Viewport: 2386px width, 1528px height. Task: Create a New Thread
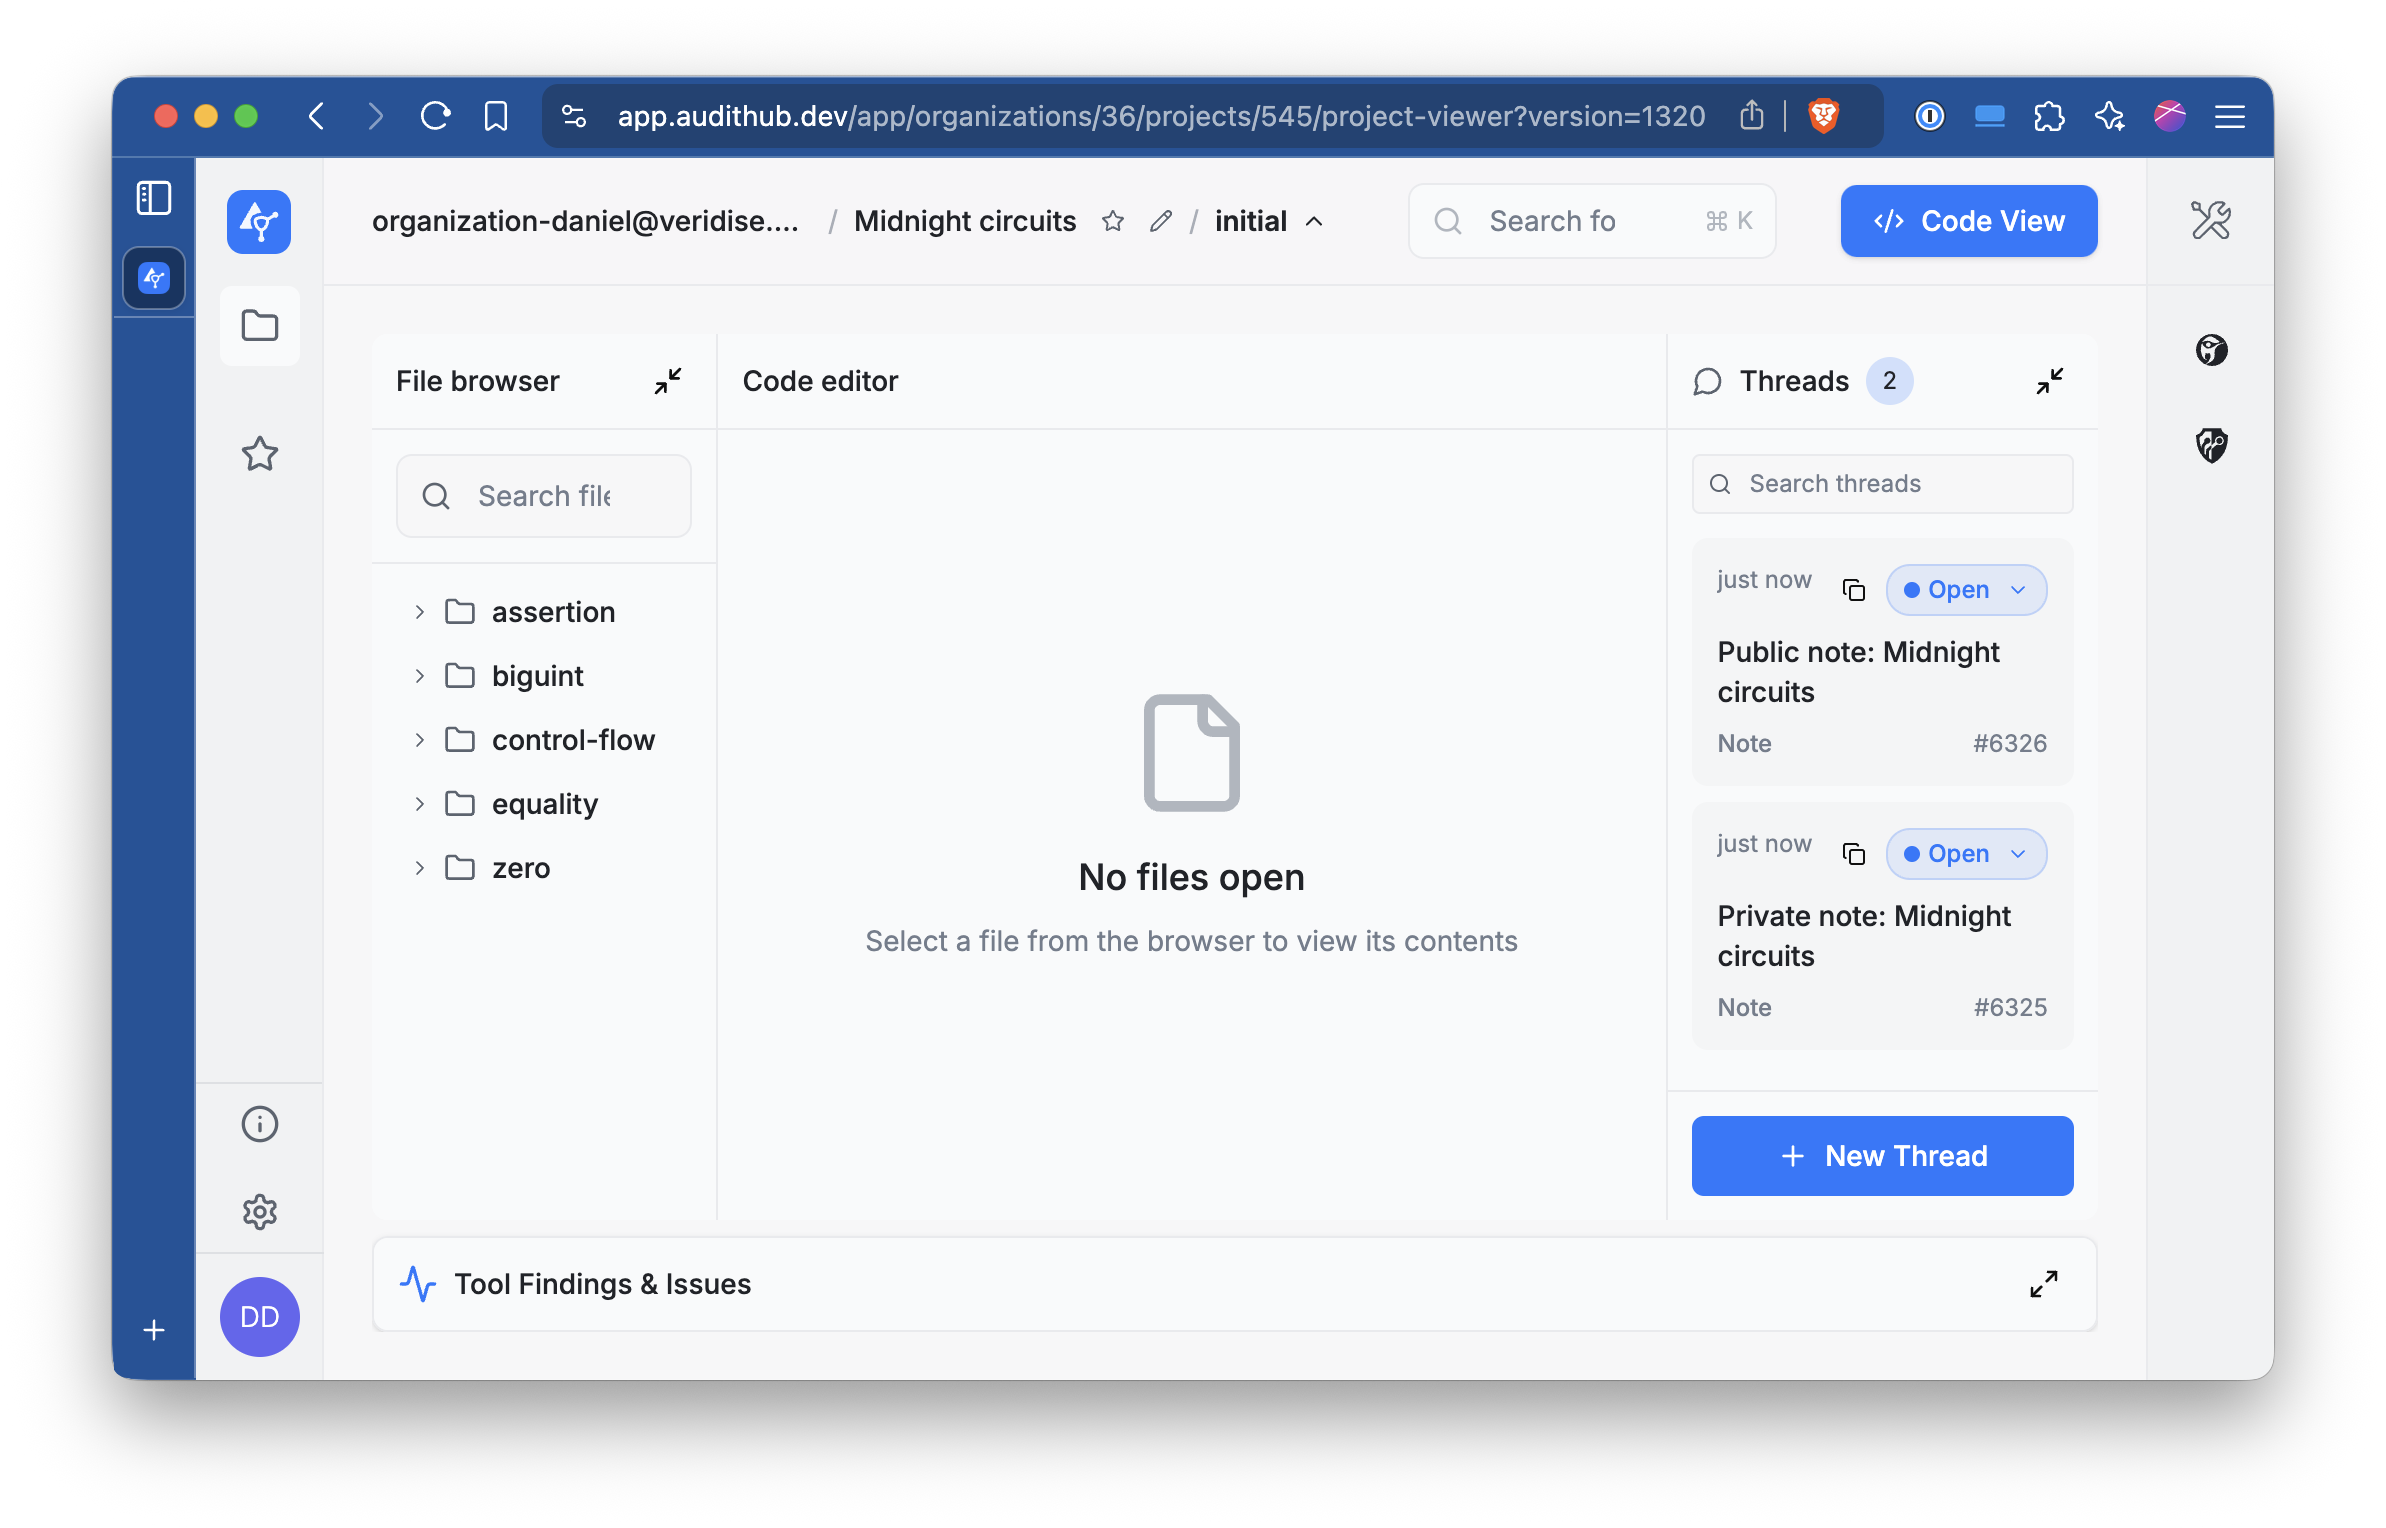[x=1881, y=1155]
